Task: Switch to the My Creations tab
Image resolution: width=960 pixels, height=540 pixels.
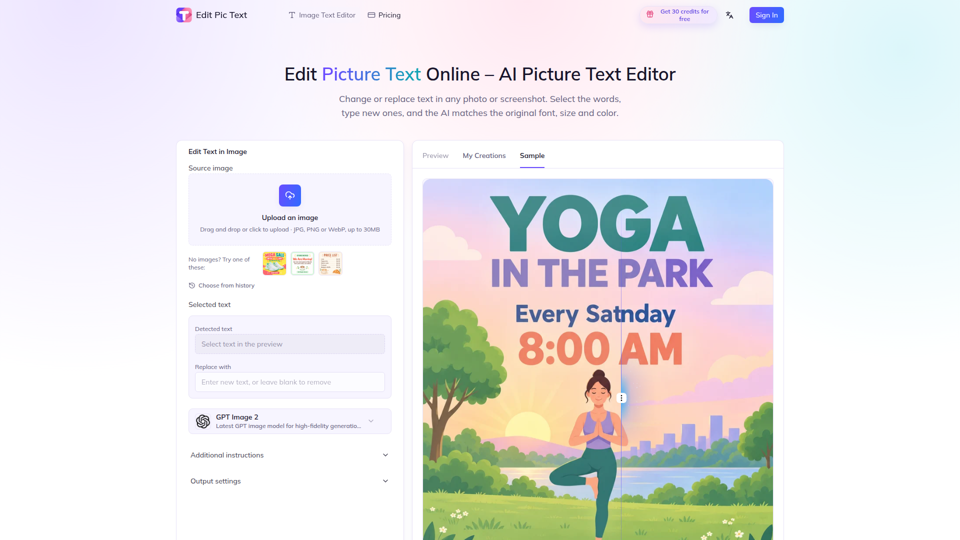Action: pos(484,156)
